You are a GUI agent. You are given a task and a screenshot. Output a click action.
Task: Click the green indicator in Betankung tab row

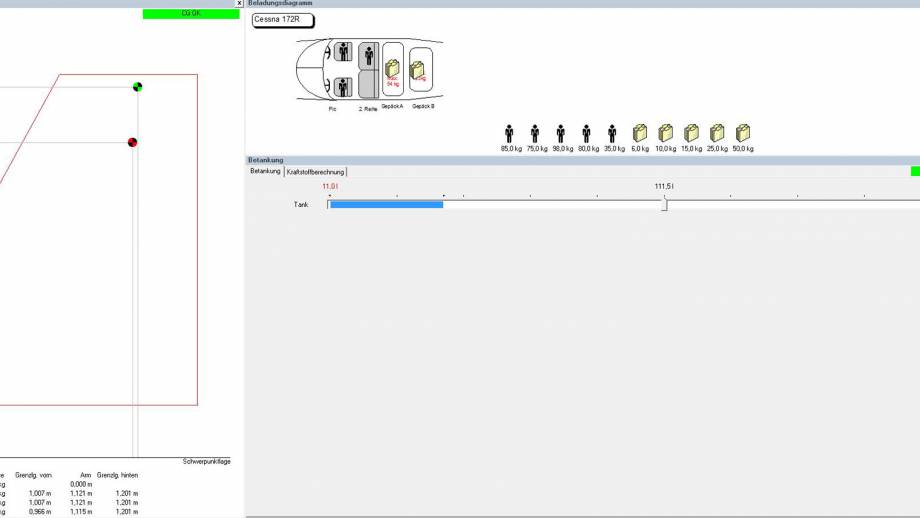(915, 171)
